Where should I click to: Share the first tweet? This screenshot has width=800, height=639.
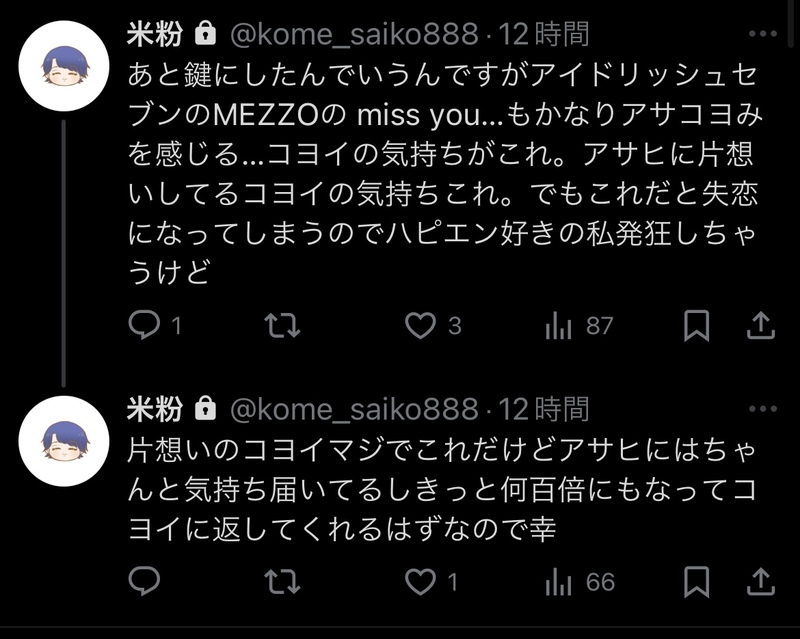[x=760, y=325]
